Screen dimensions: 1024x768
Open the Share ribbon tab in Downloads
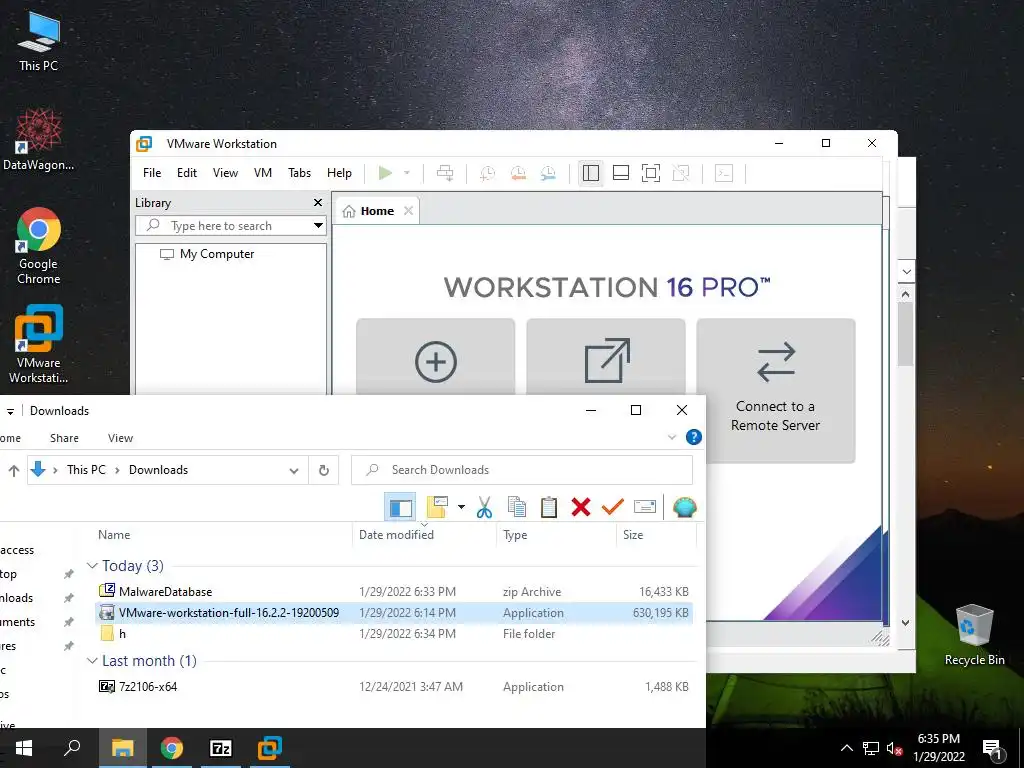tap(64, 438)
